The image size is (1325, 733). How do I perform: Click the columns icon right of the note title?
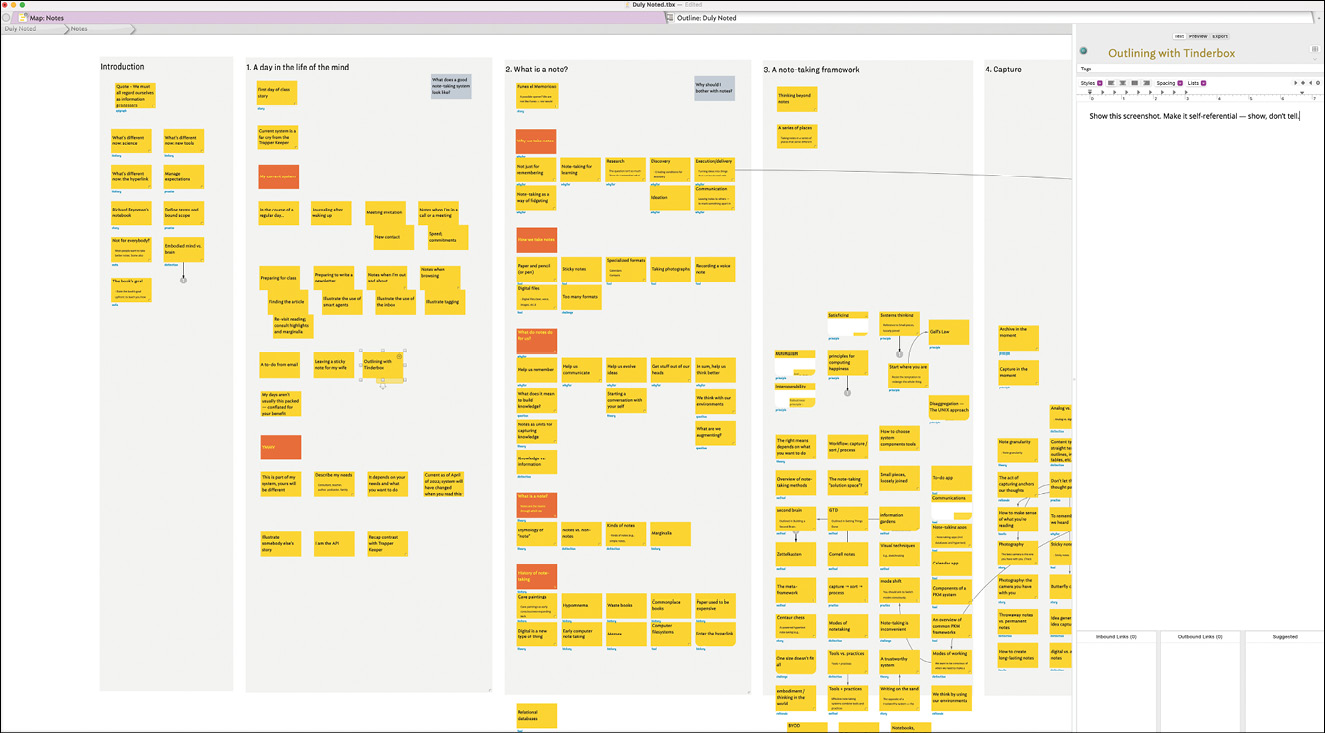1315,49
